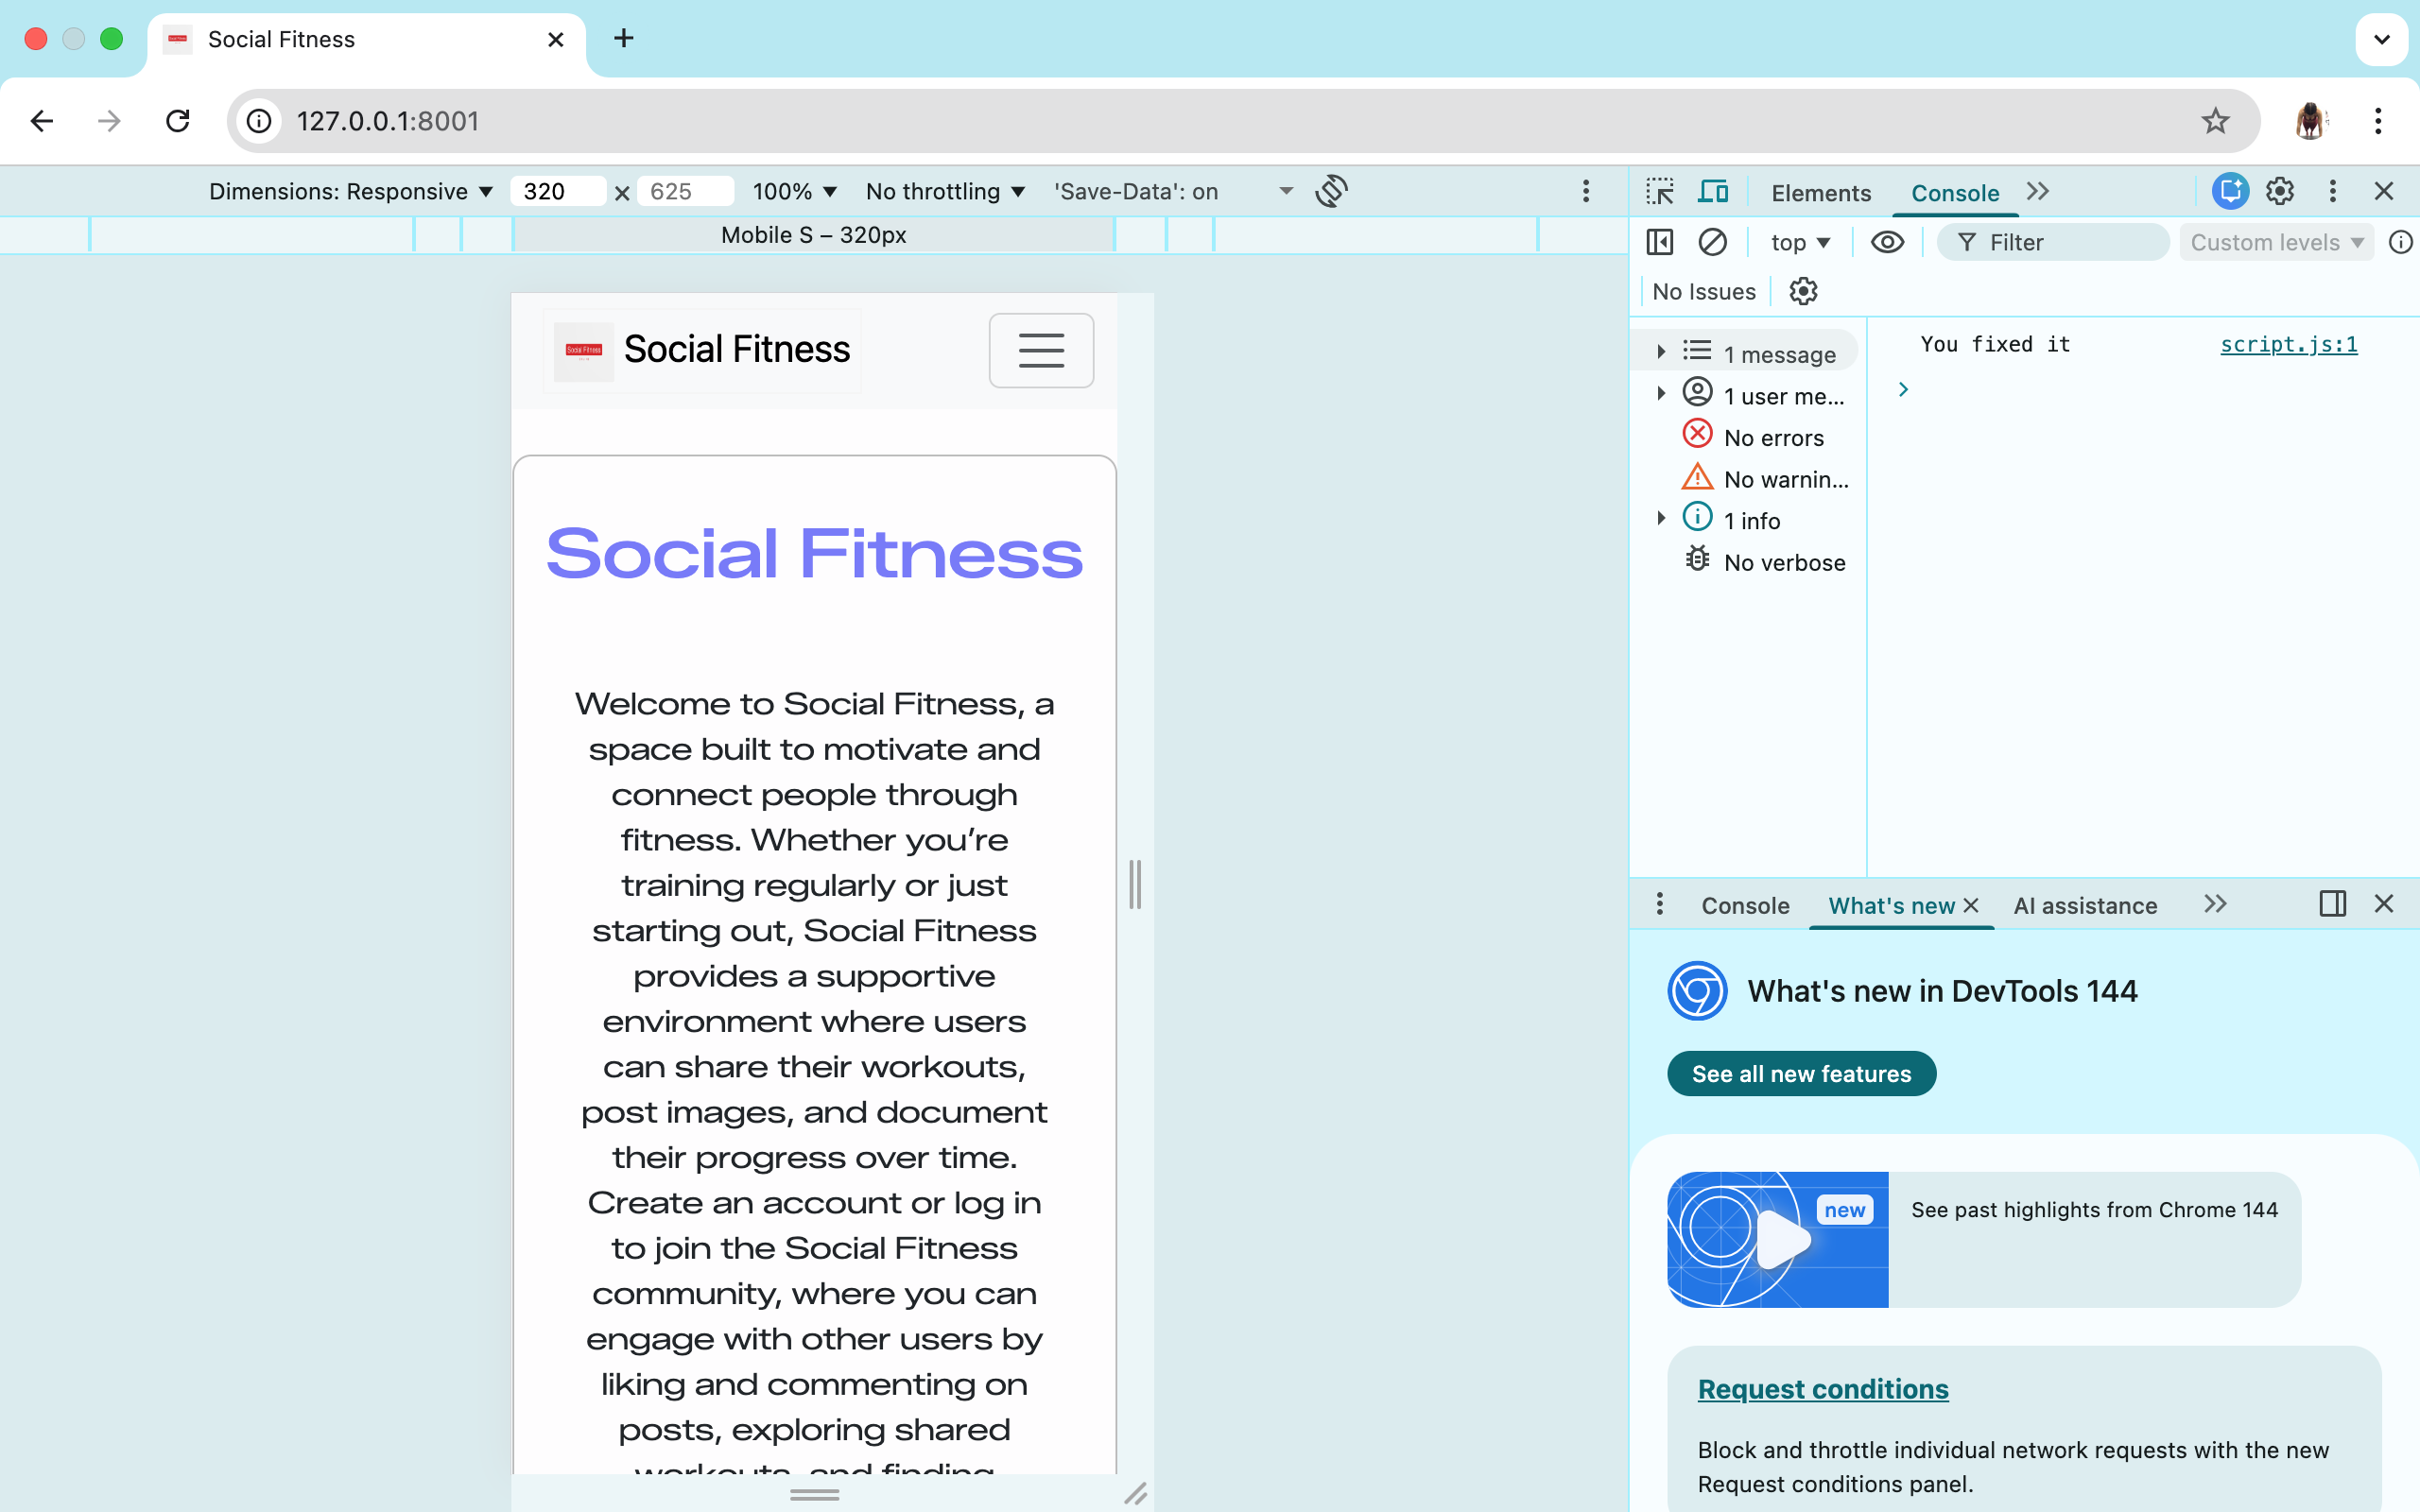Reload the page with the refresh icon
The image size is (2420, 1512).
178,120
